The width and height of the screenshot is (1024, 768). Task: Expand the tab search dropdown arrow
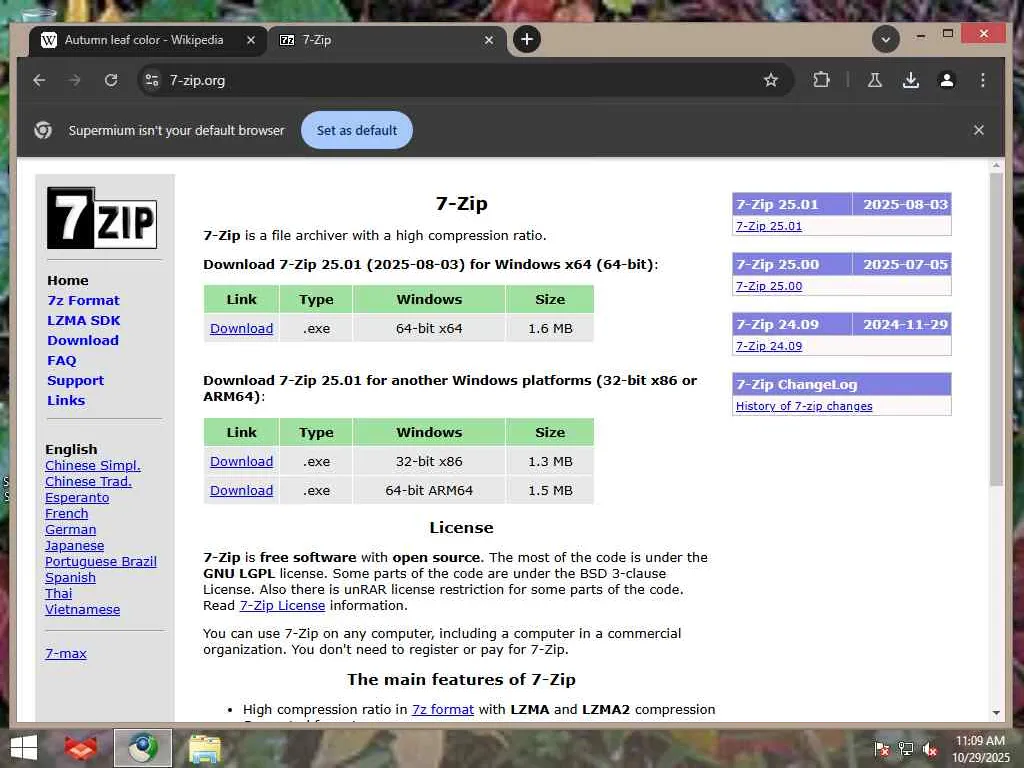click(x=886, y=39)
